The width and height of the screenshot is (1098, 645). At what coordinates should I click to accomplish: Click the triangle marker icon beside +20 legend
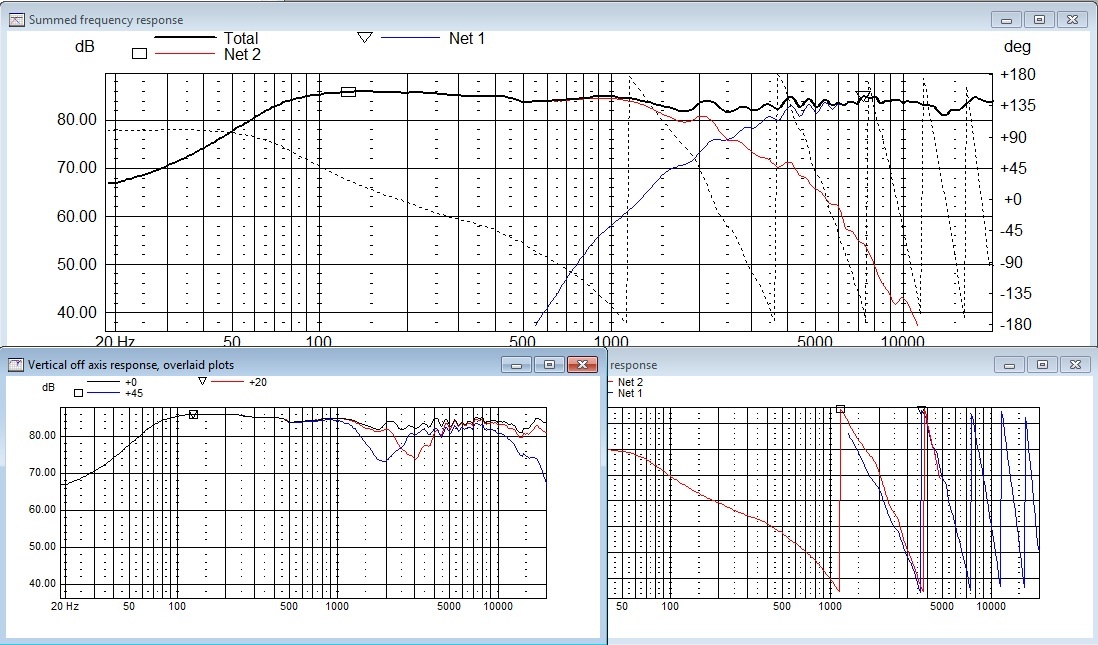202,382
